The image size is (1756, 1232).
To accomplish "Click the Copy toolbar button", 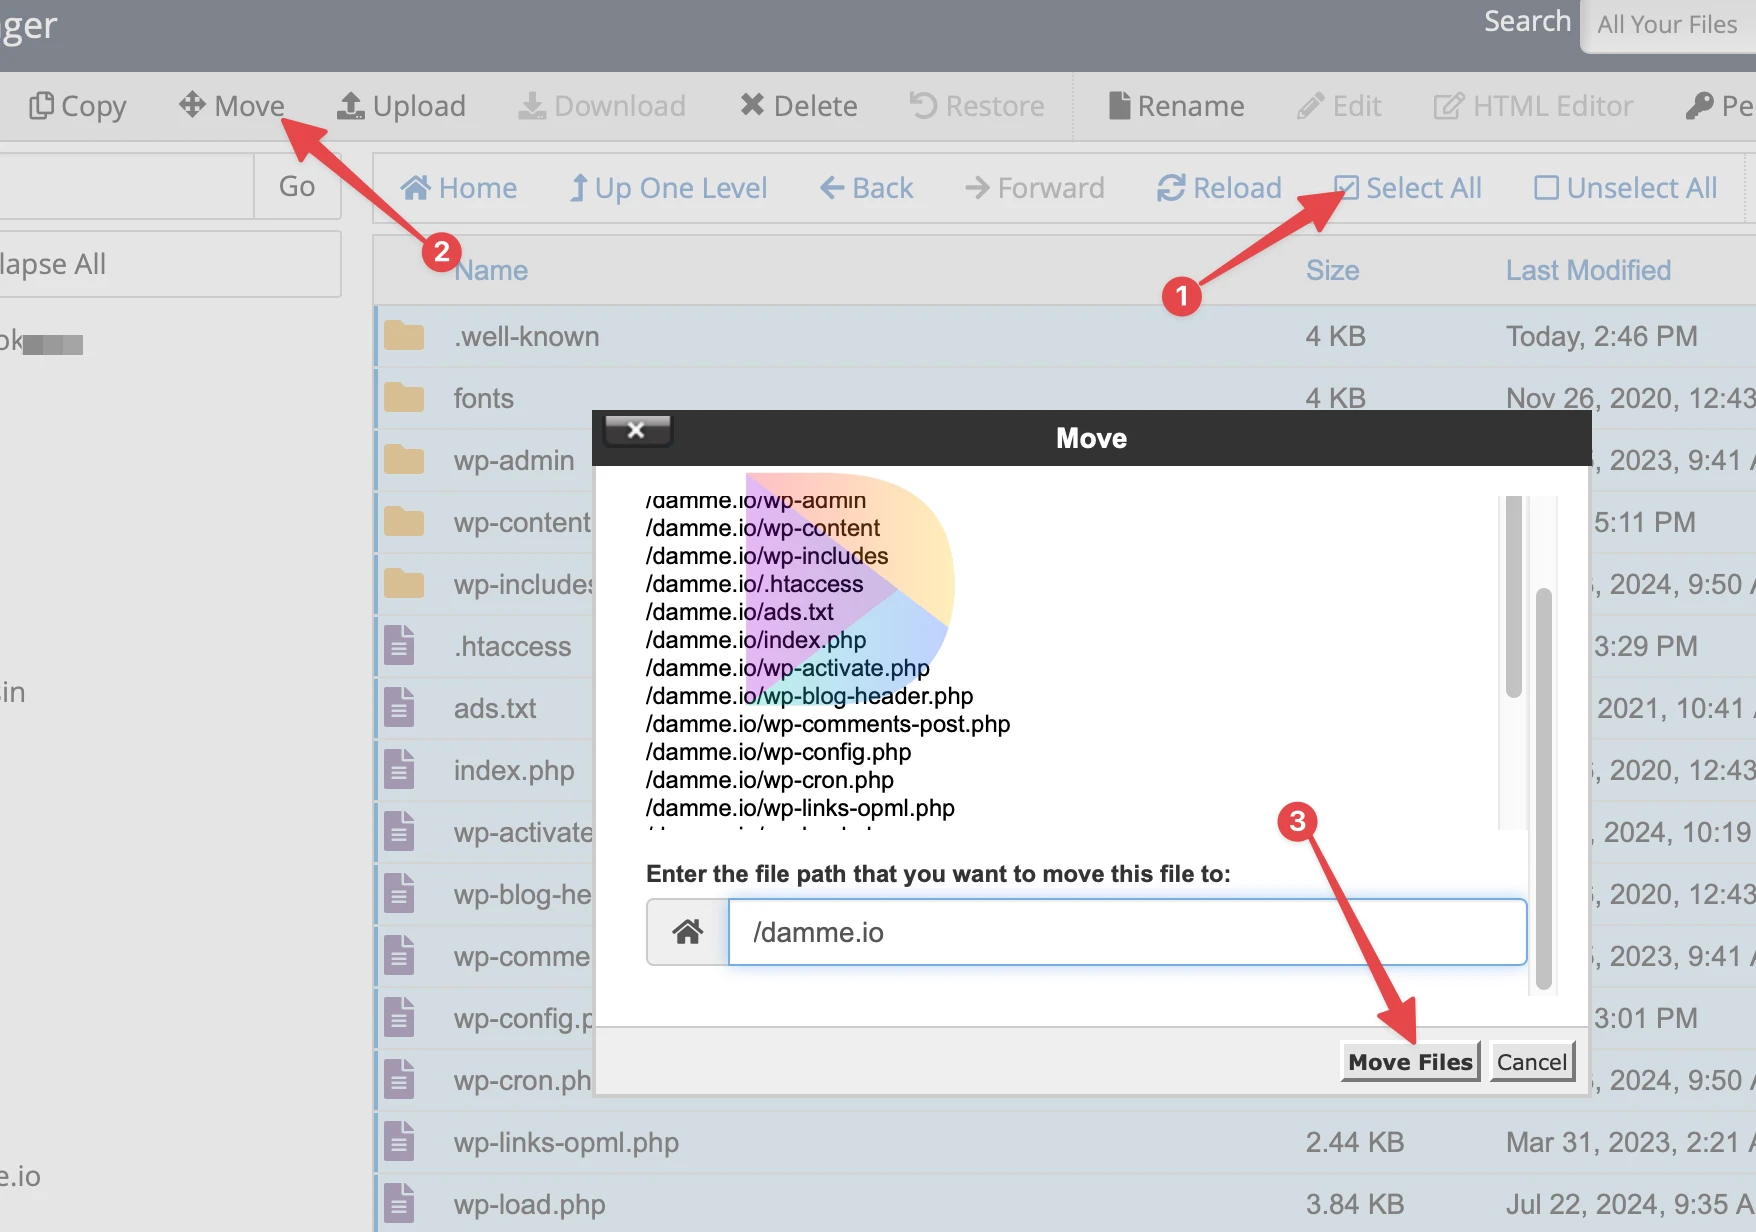I will (x=77, y=106).
